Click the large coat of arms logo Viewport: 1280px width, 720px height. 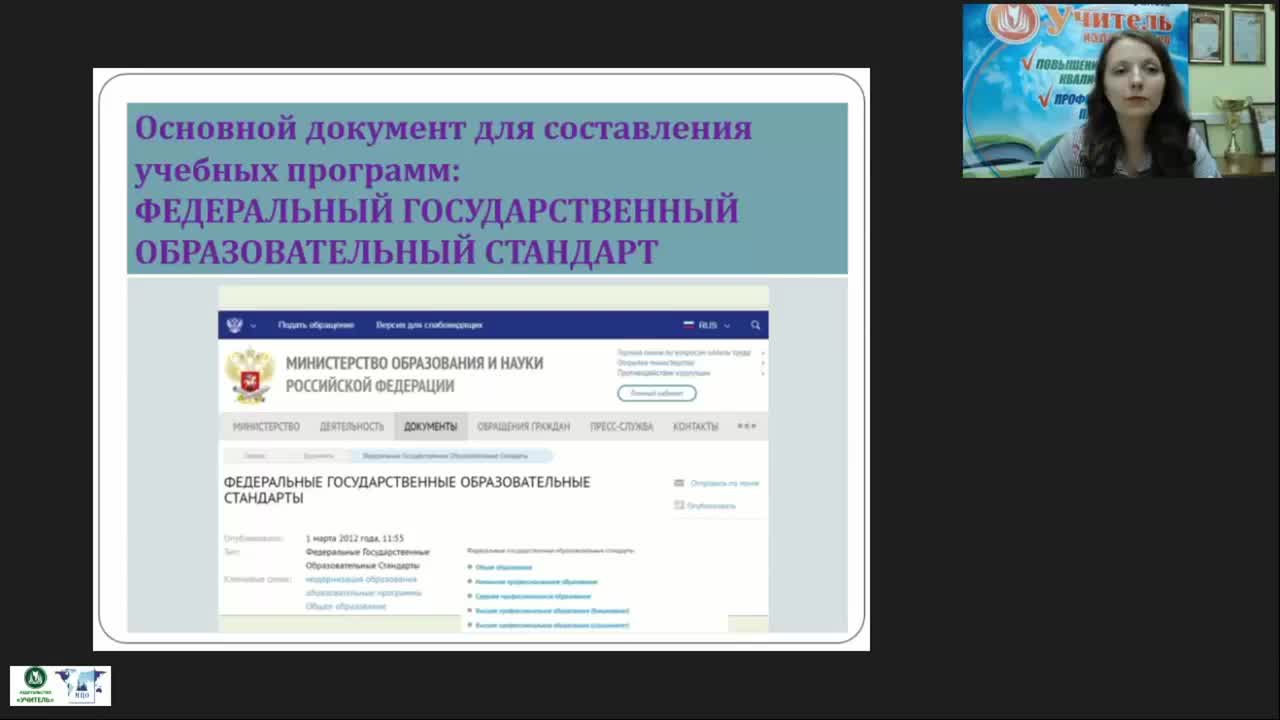tap(249, 375)
